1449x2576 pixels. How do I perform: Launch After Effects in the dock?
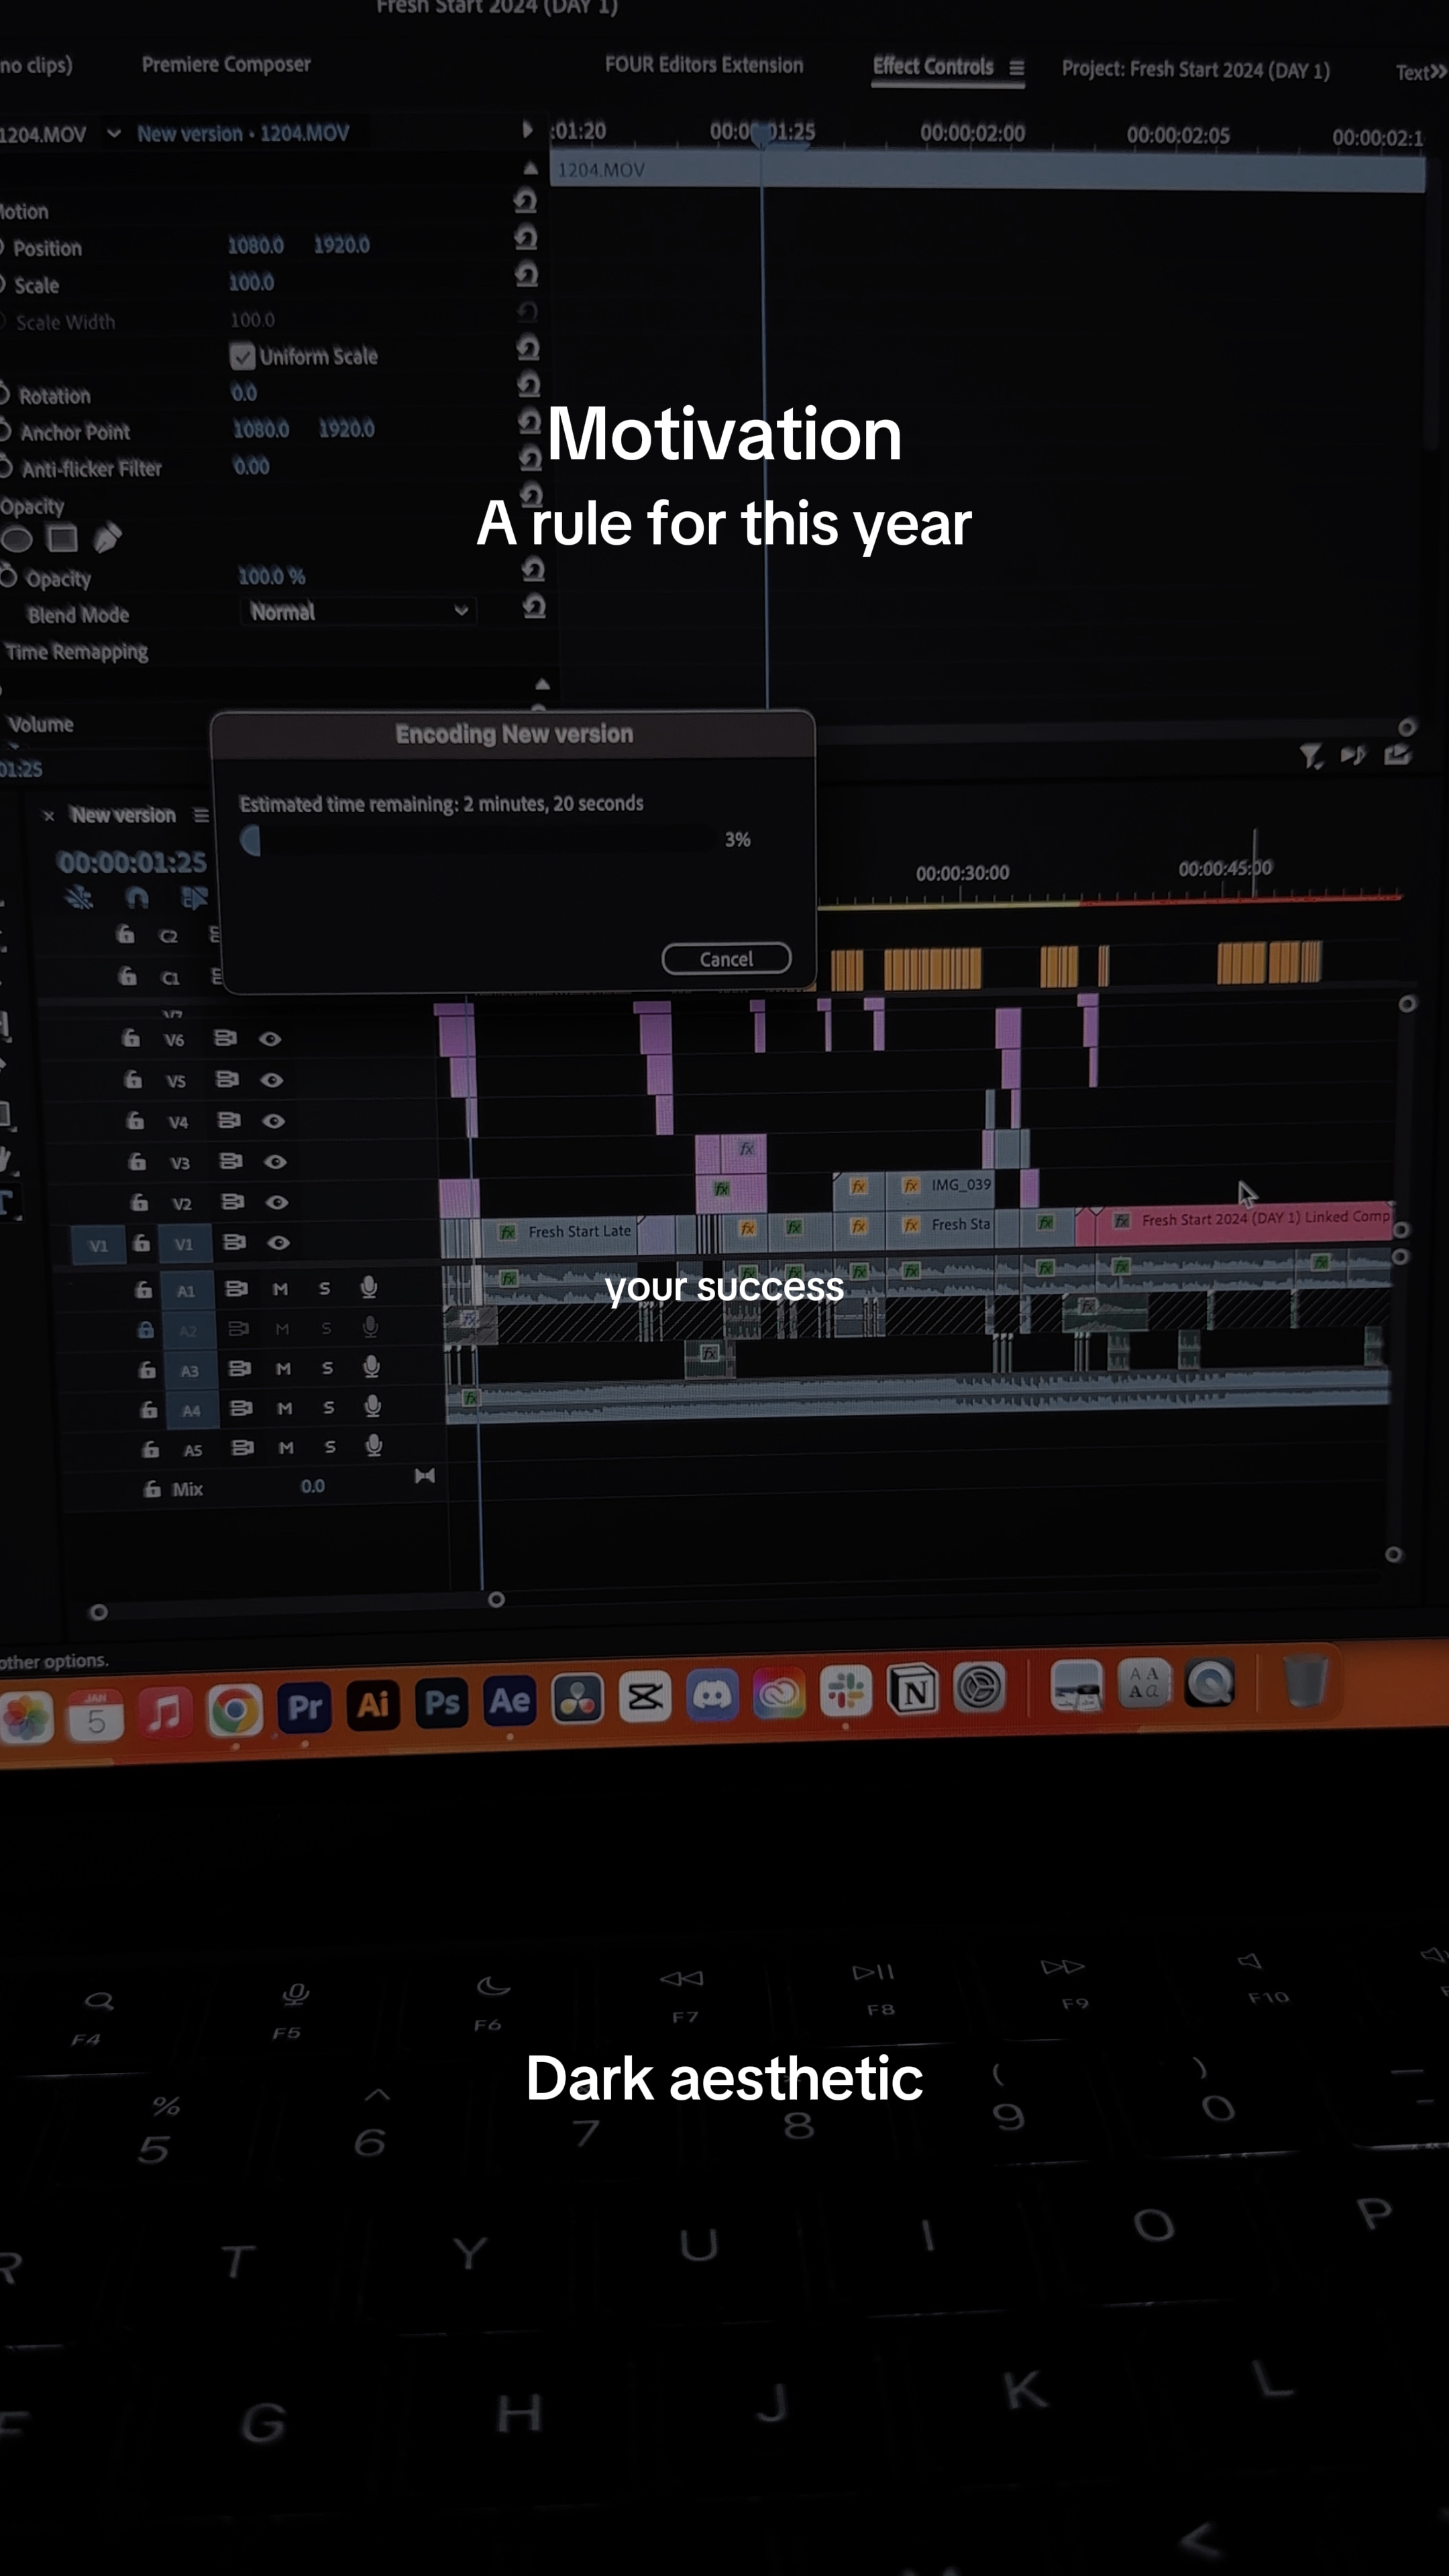coord(509,1701)
